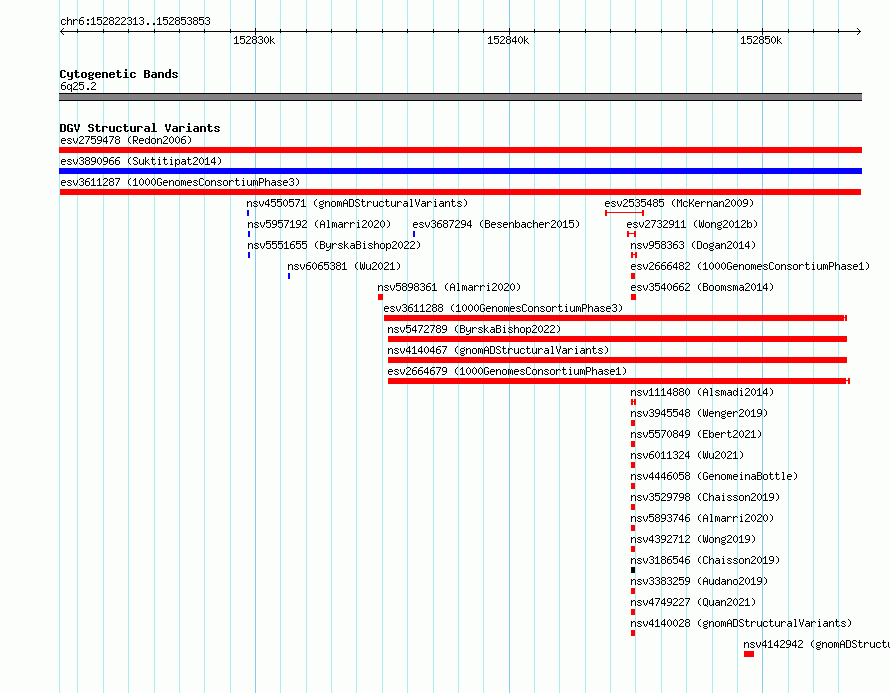Select the esv2664679 red variant bar
The image size is (890, 693).
[619, 381]
